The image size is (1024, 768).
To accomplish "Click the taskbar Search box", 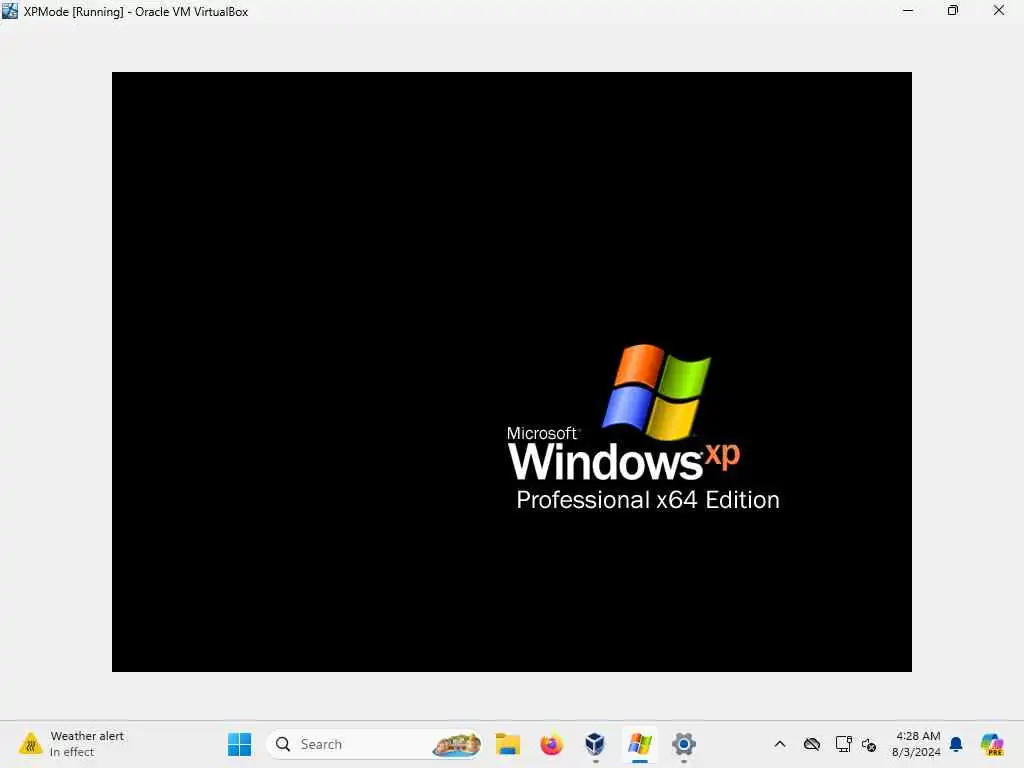I will click(x=374, y=744).
